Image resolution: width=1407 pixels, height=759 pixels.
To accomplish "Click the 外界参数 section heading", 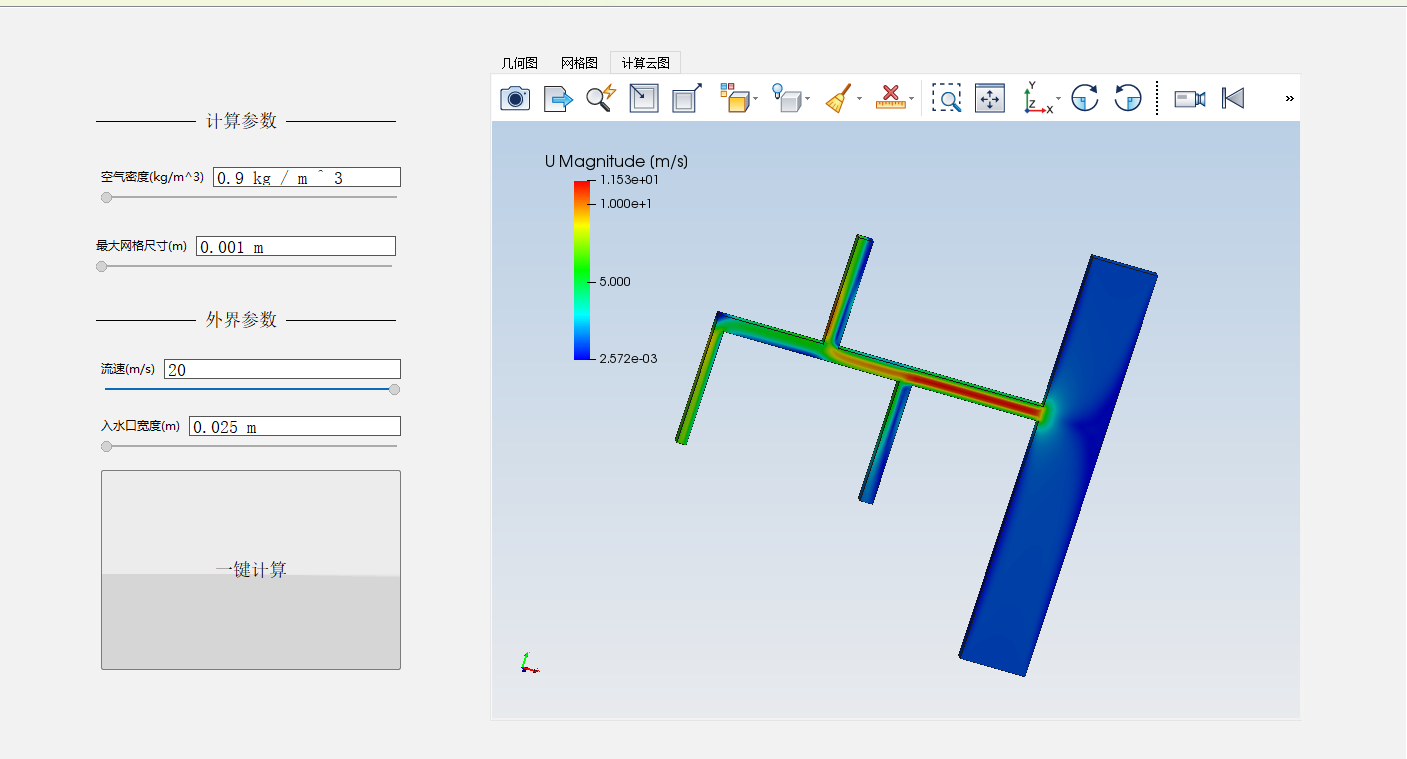I will click(241, 320).
